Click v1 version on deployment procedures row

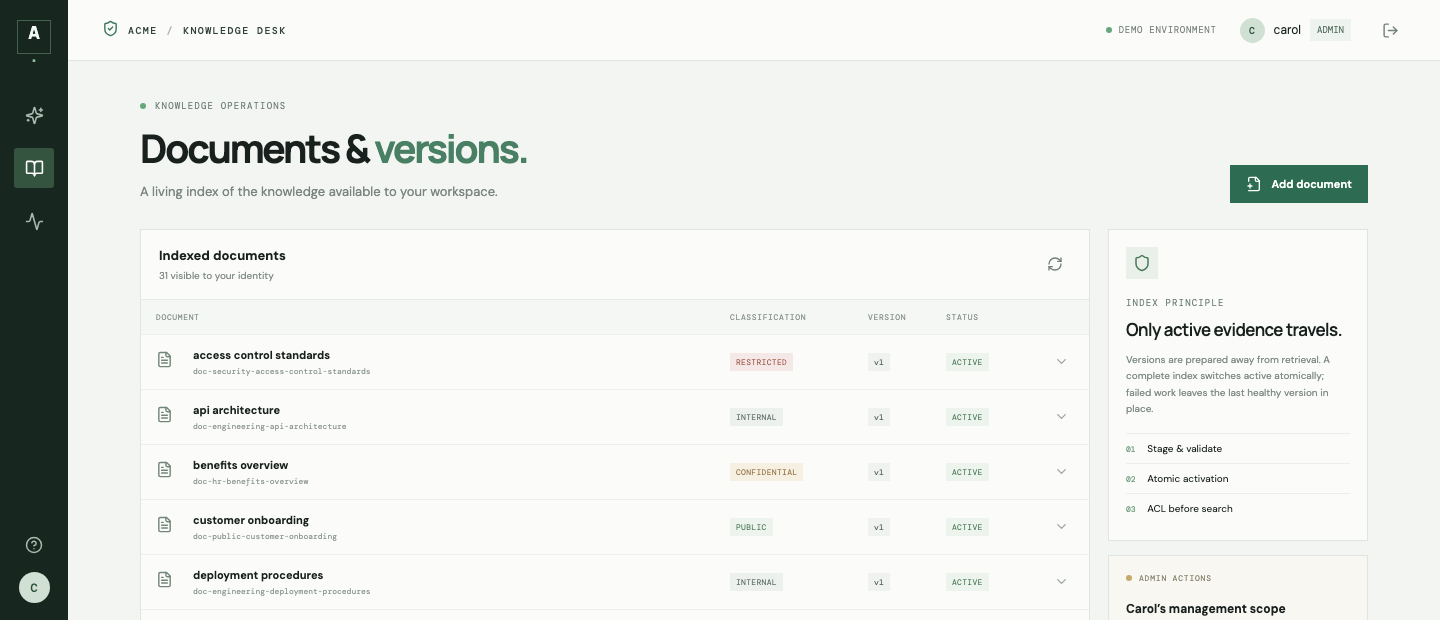click(x=879, y=582)
